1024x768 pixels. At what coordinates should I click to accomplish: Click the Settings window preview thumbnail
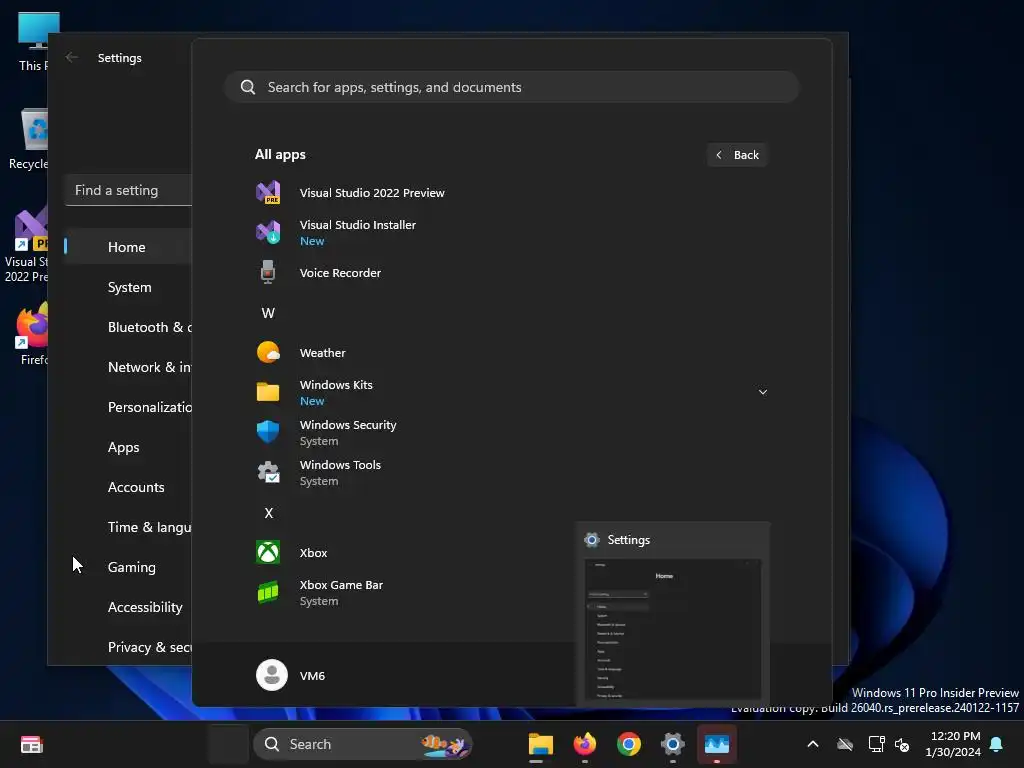(673, 630)
